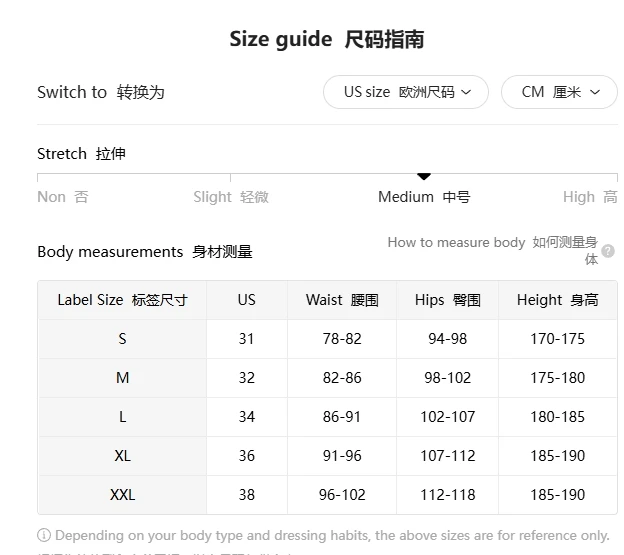Open the CM unit dropdown
Screen dimensions: 624x555
point(559,92)
